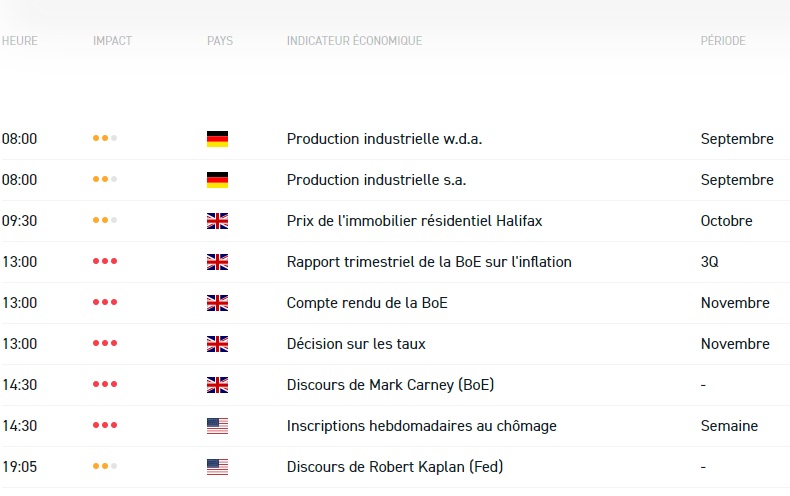This screenshot has height=496, width=790.
Task: Click US flag beside Discours de Robert Kaplan
Action: (217, 467)
